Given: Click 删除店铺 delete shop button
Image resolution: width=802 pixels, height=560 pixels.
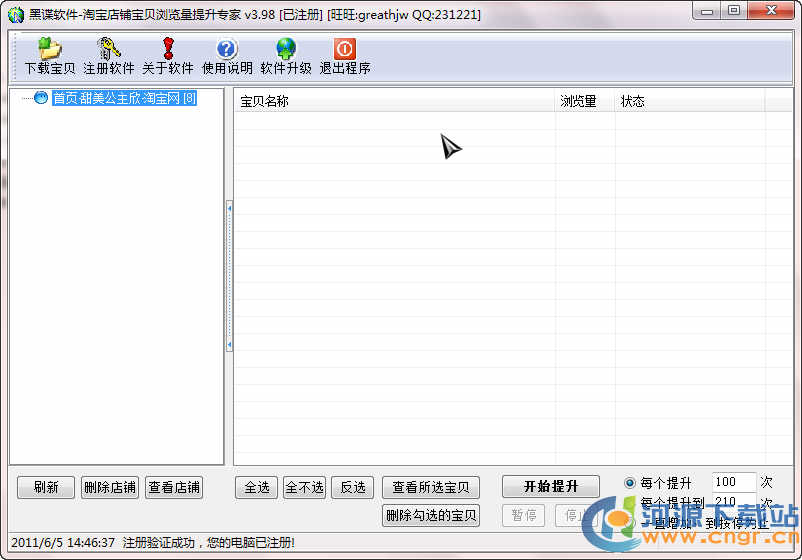Looking at the screenshot, I should tap(110, 487).
